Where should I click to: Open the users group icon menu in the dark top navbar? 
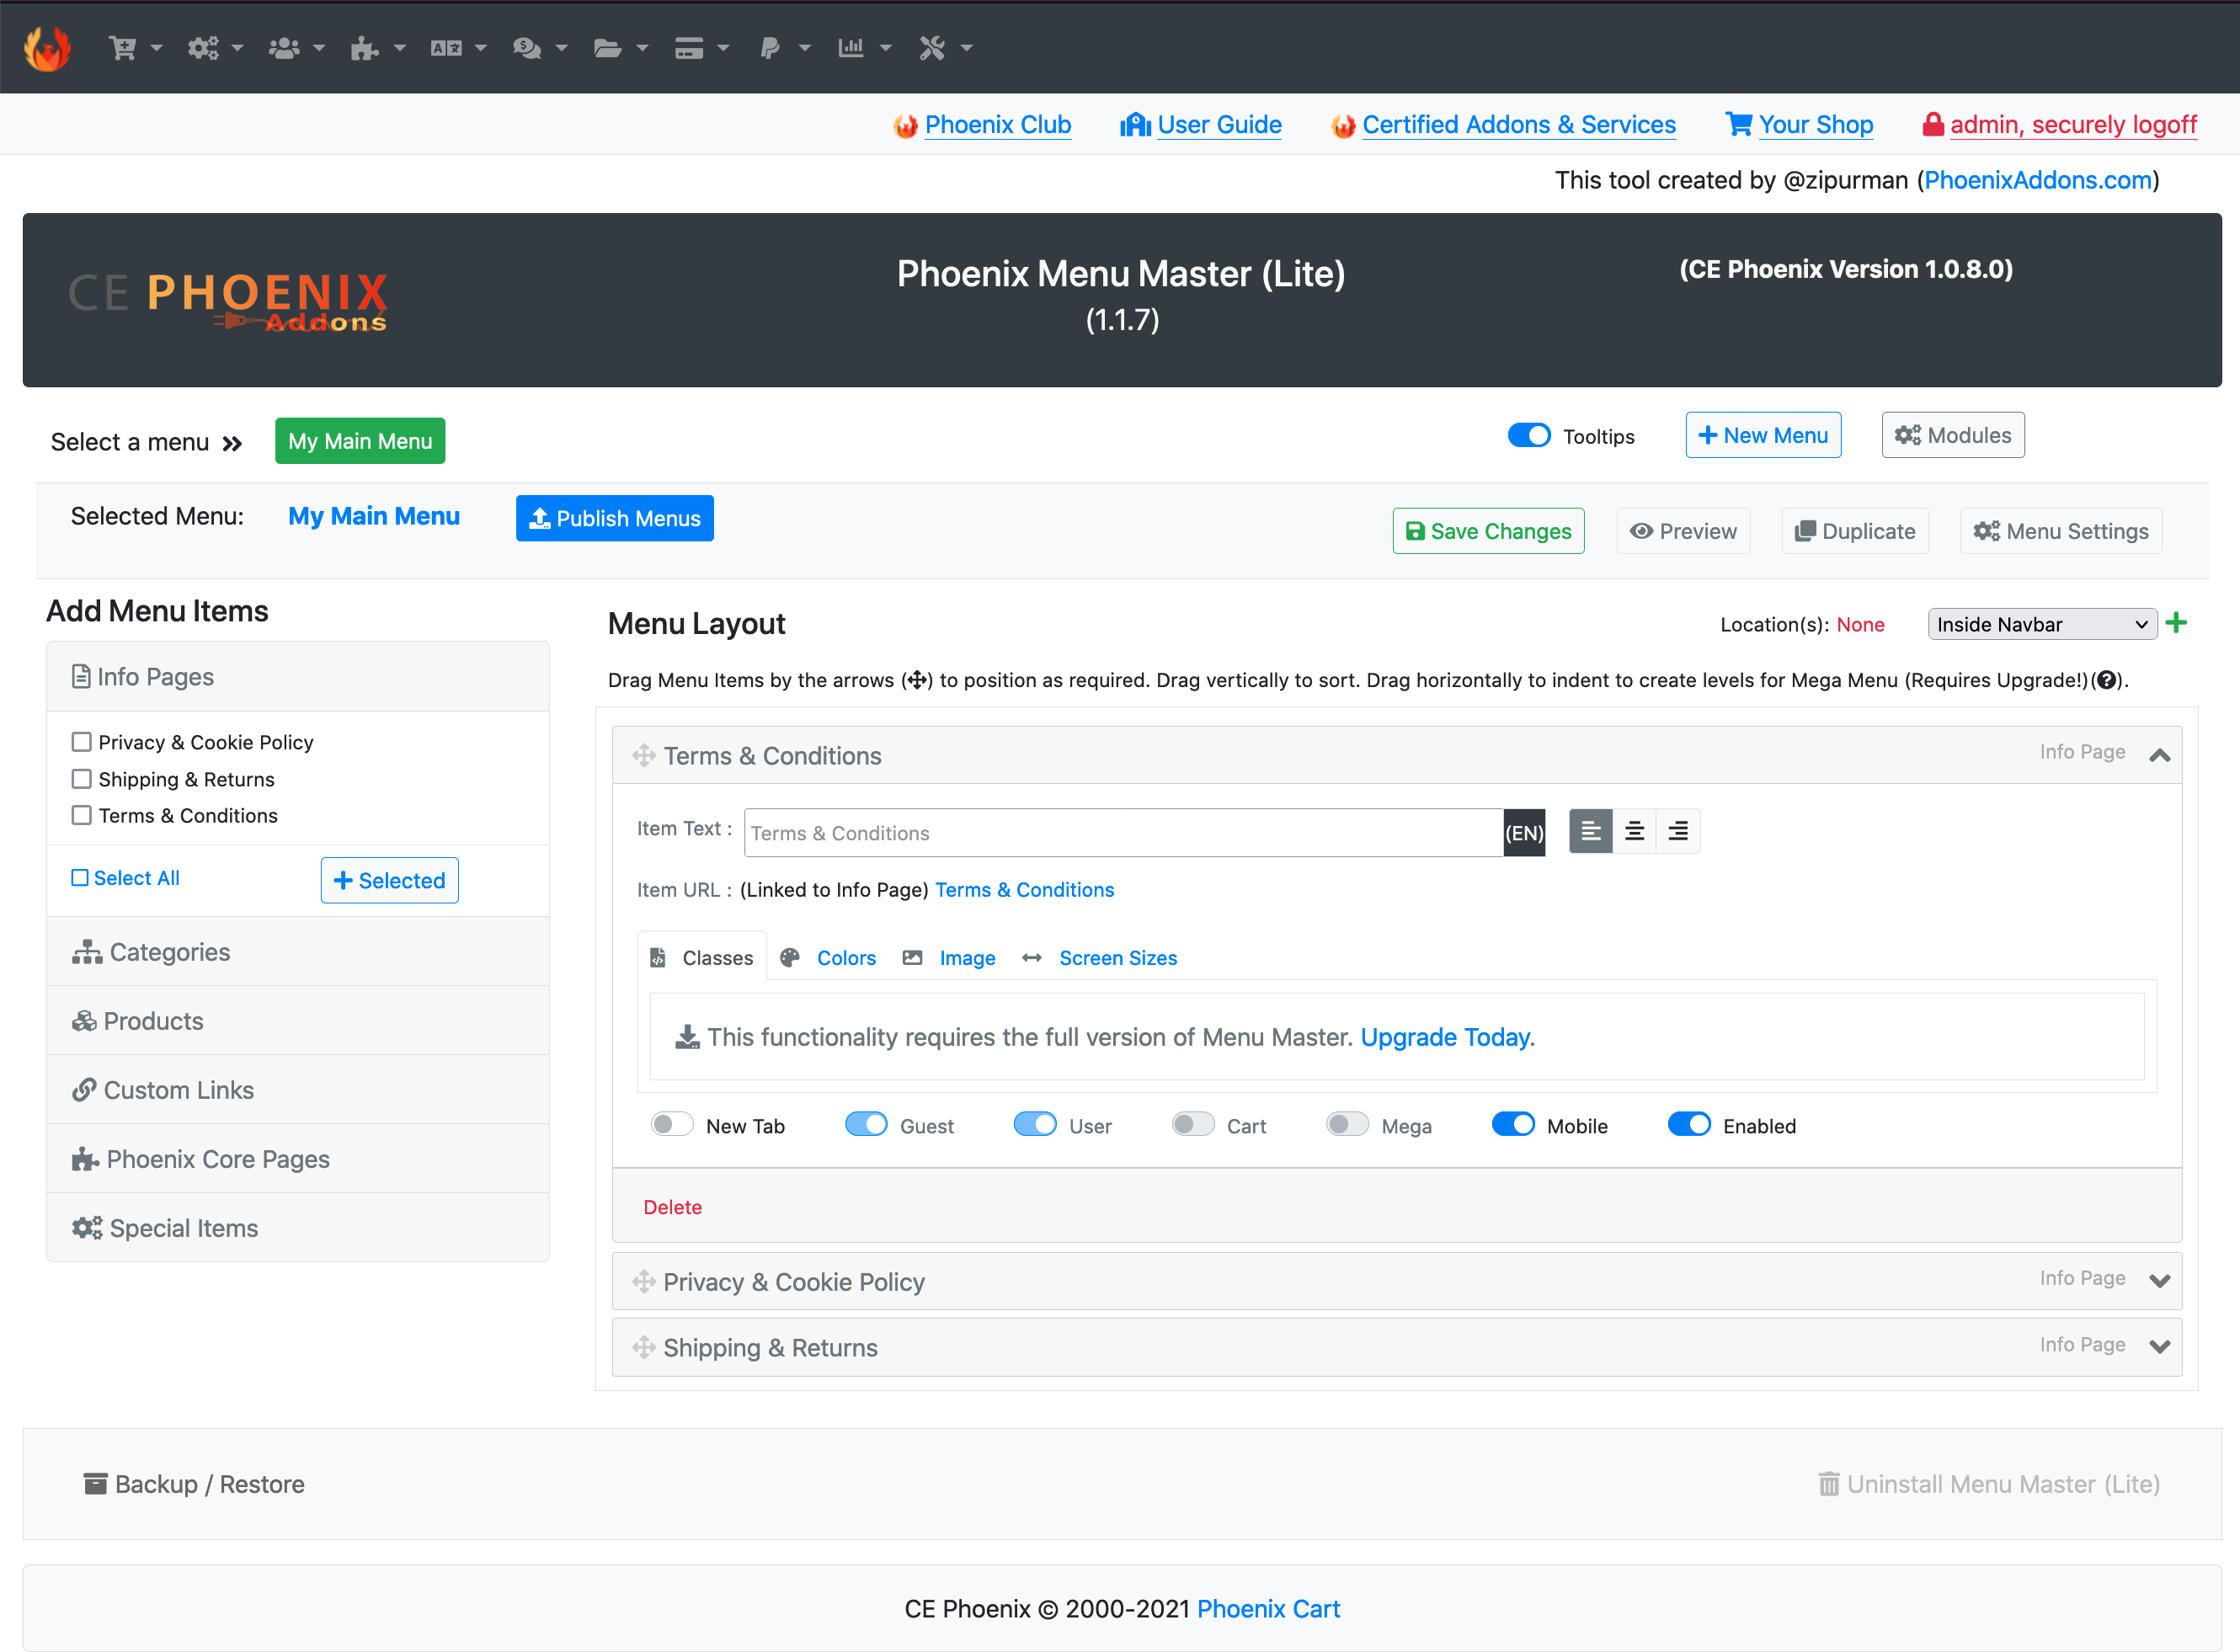click(296, 47)
